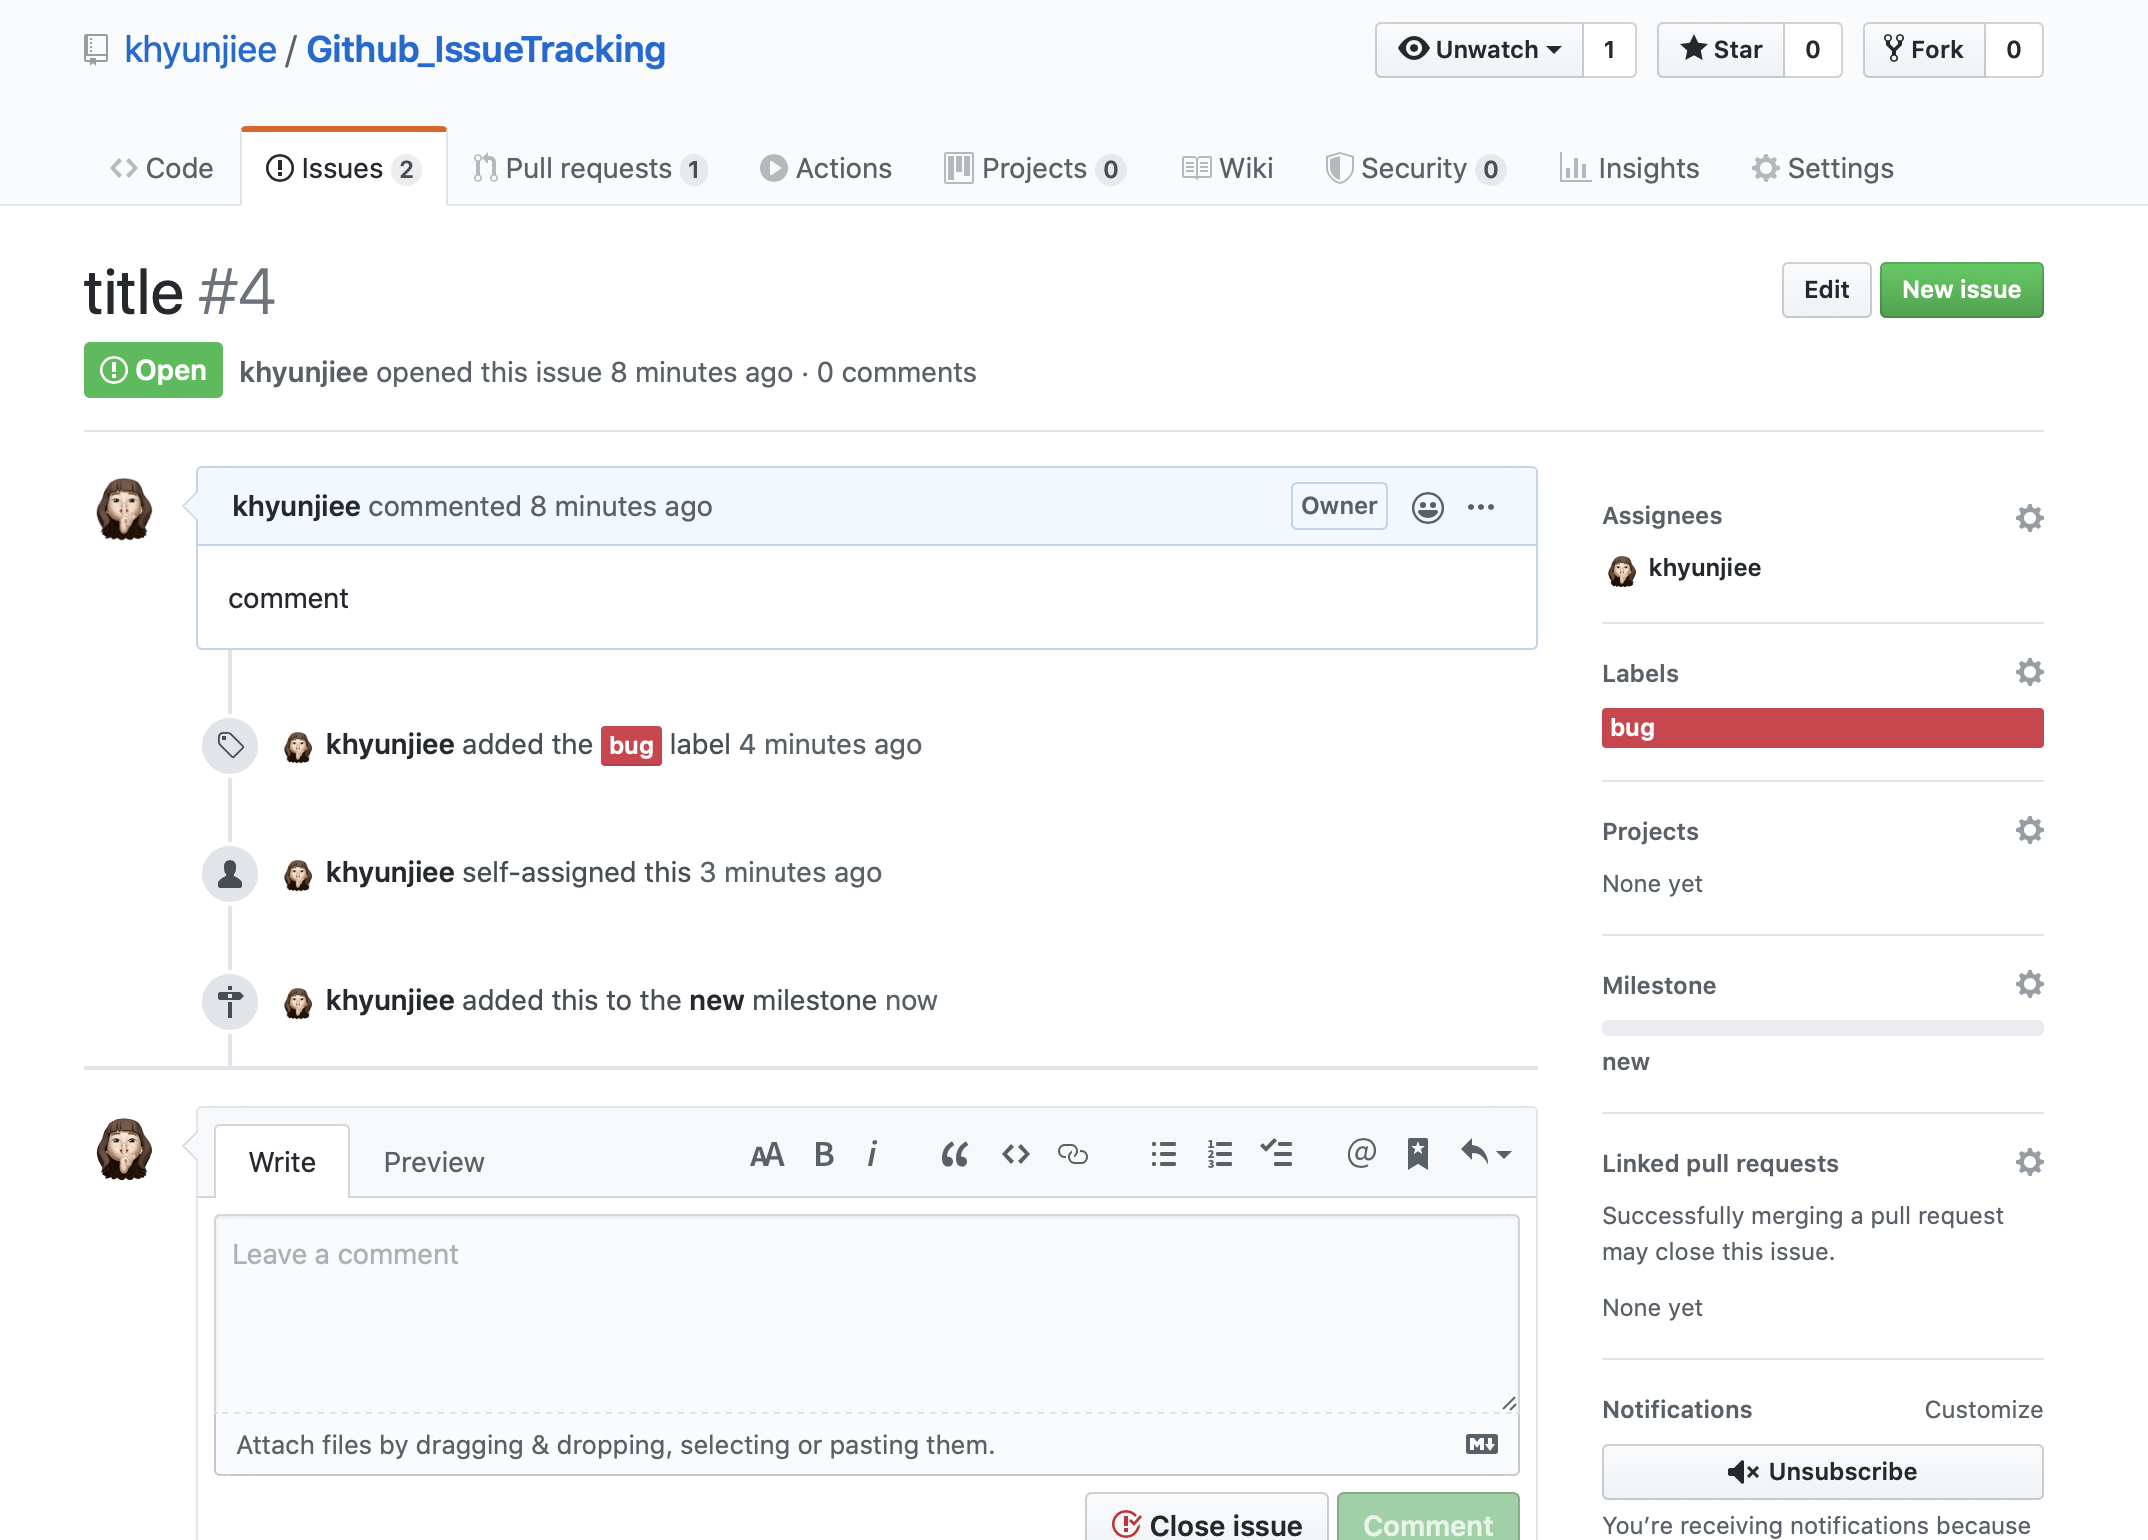2148x1540 pixels.
Task: Open the Labels gear menu
Action: coord(2029,672)
